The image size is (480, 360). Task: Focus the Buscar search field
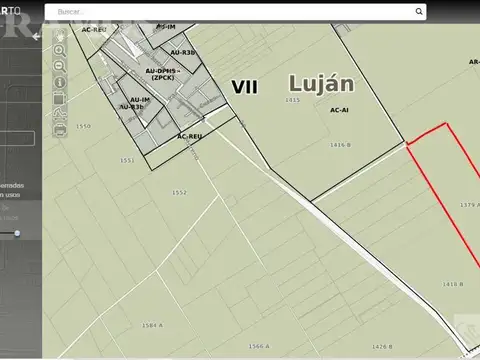point(235,12)
